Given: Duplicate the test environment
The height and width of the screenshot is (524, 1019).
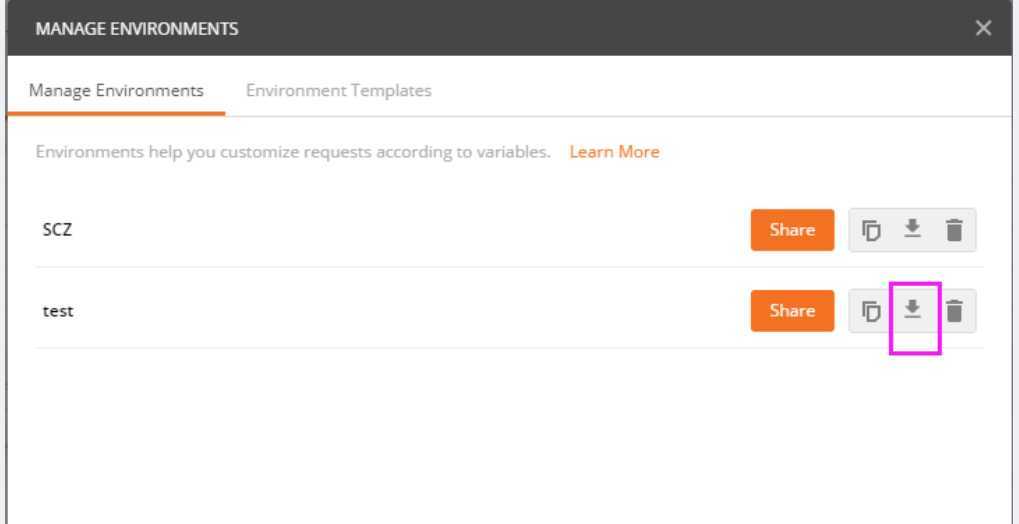Looking at the screenshot, I should (x=871, y=311).
